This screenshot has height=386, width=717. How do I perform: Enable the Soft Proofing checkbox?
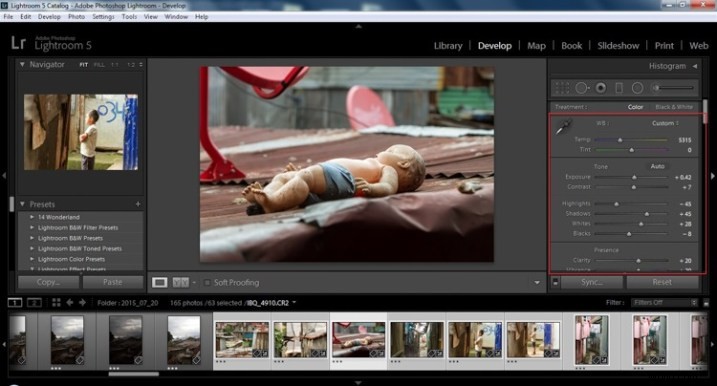(x=207, y=283)
